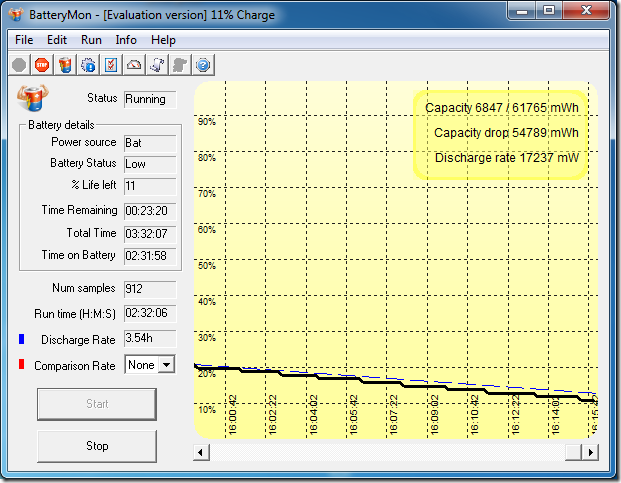Open the Help menu

pos(163,40)
